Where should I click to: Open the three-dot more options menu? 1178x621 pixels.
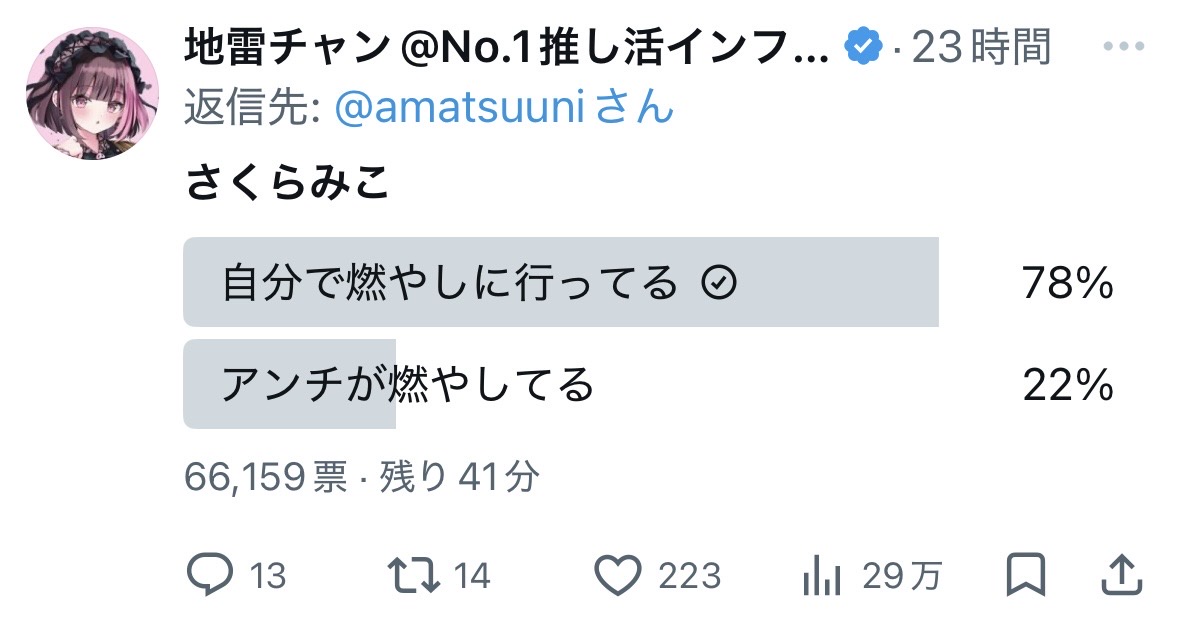[1123, 47]
